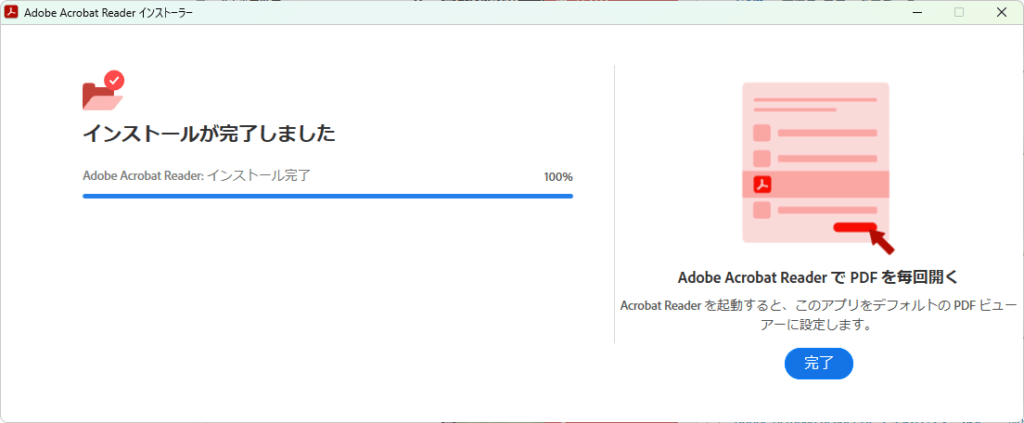Click the white checkmark badge on folder
This screenshot has height=423, width=1024.
click(x=115, y=79)
